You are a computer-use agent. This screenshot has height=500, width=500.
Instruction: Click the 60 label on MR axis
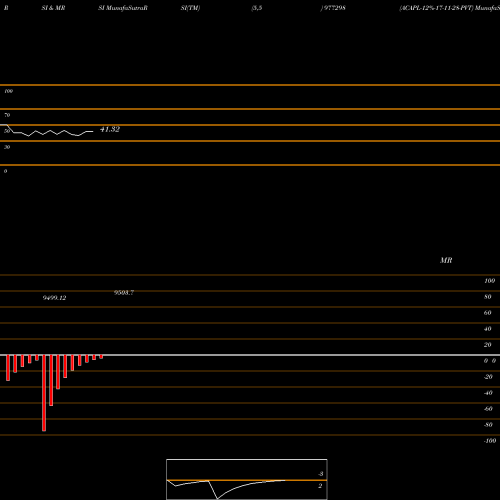point(488,313)
